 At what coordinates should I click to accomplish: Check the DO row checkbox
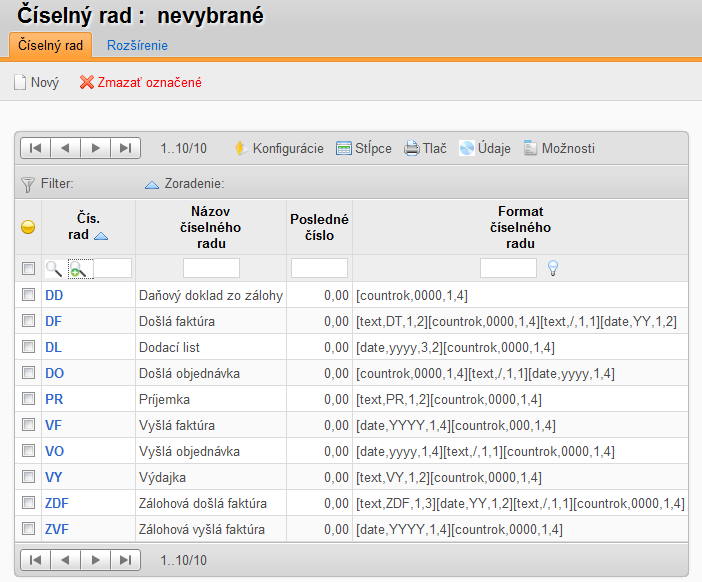pyautogui.click(x=28, y=372)
